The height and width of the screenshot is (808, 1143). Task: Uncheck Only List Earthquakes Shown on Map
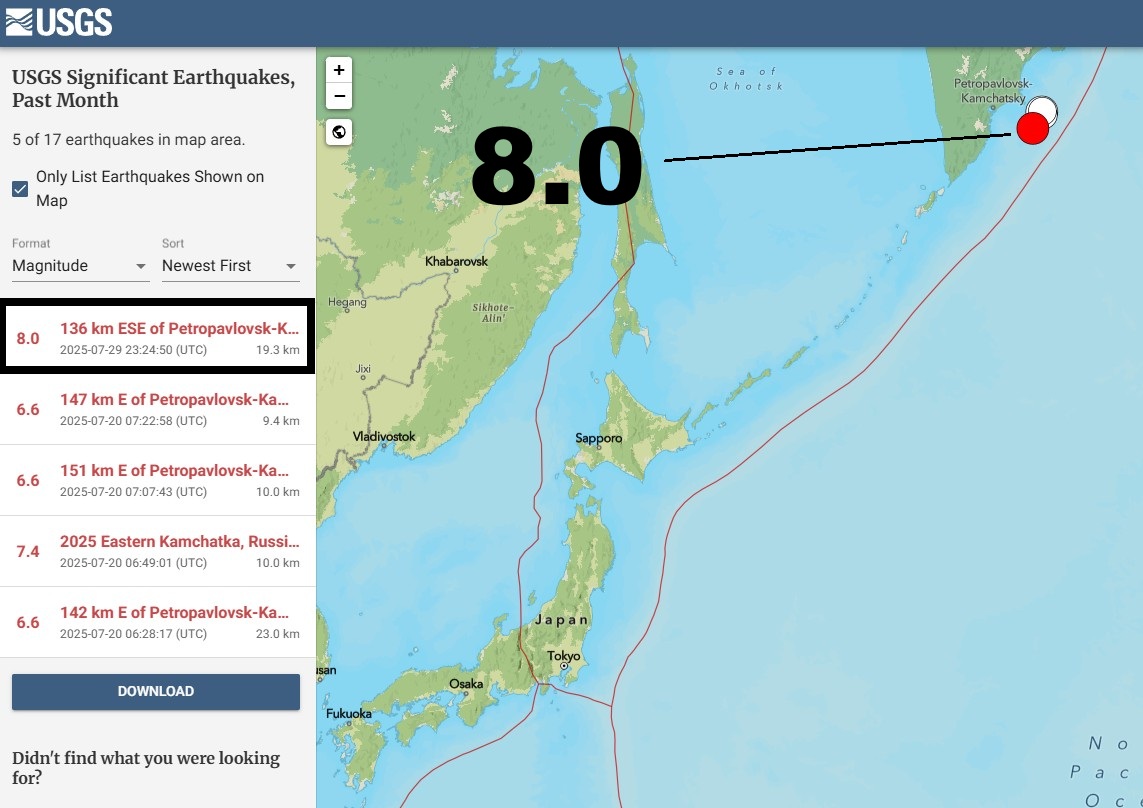(x=19, y=187)
